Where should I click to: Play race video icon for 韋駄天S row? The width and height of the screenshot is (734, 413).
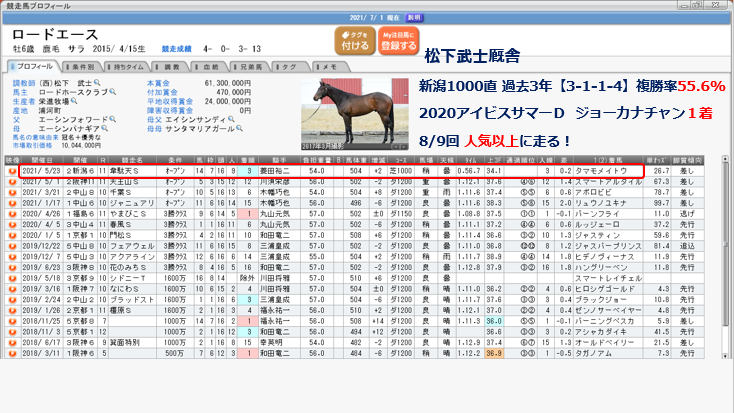(13, 171)
